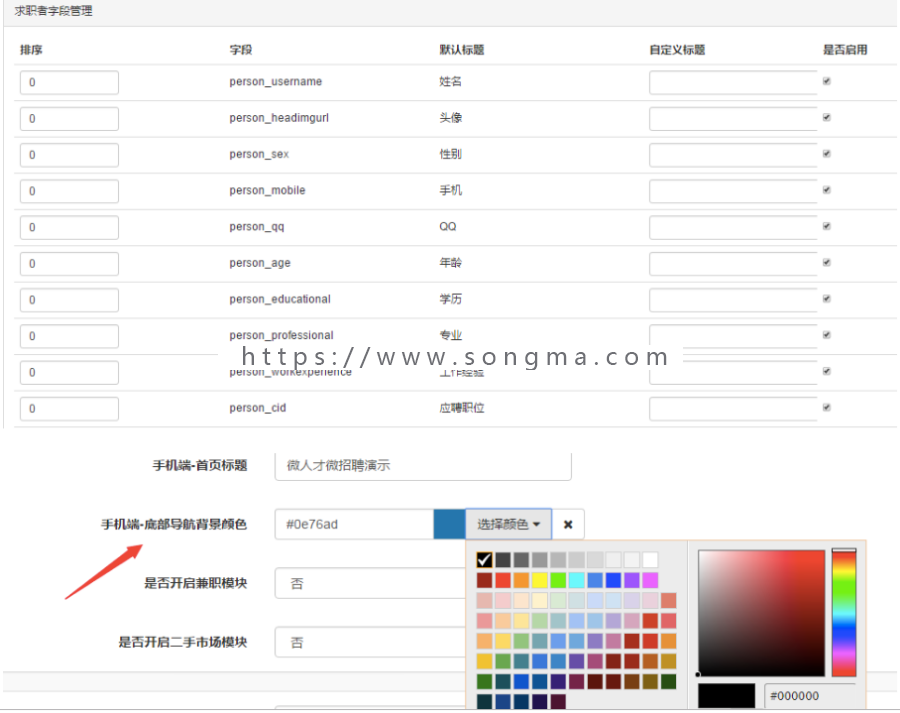The width and height of the screenshot is (900, 713).
Task: Click the custom title field for 姓名 row
Action: pyautogui.click(x=733, y=83)
